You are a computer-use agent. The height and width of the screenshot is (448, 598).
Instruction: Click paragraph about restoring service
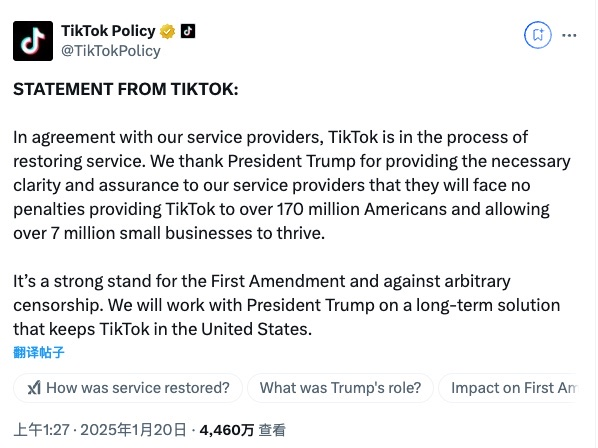(x=292, y=185)
